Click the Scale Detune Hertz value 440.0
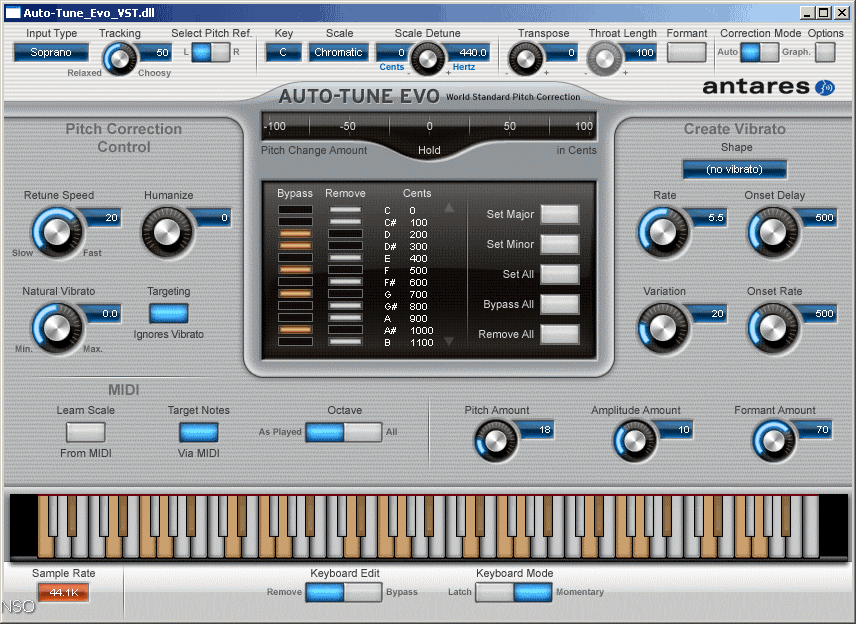 pos(469,52)
